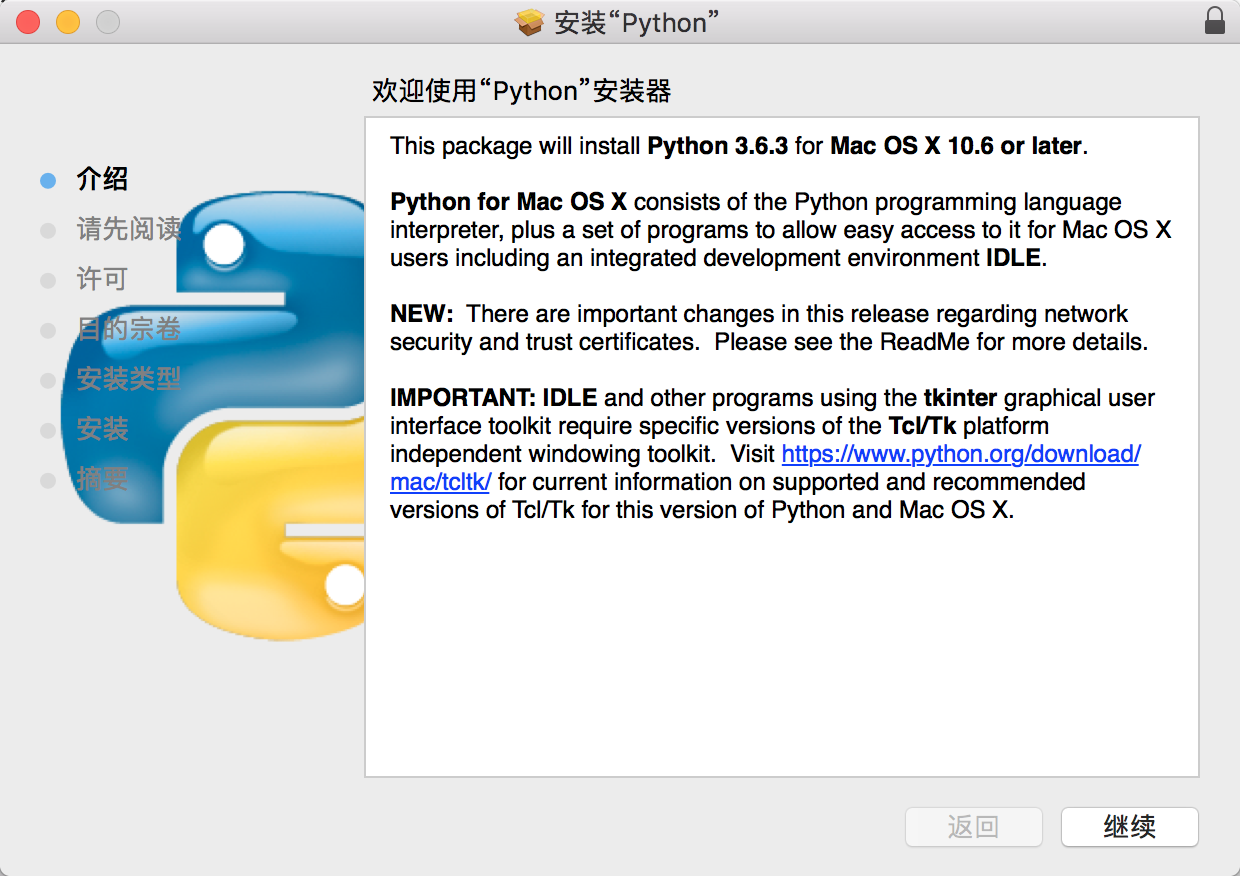1240x876 pixels.
Task: Click the 欢迎使用"Python"安装器 heading
Action: [x=520, y=91]
